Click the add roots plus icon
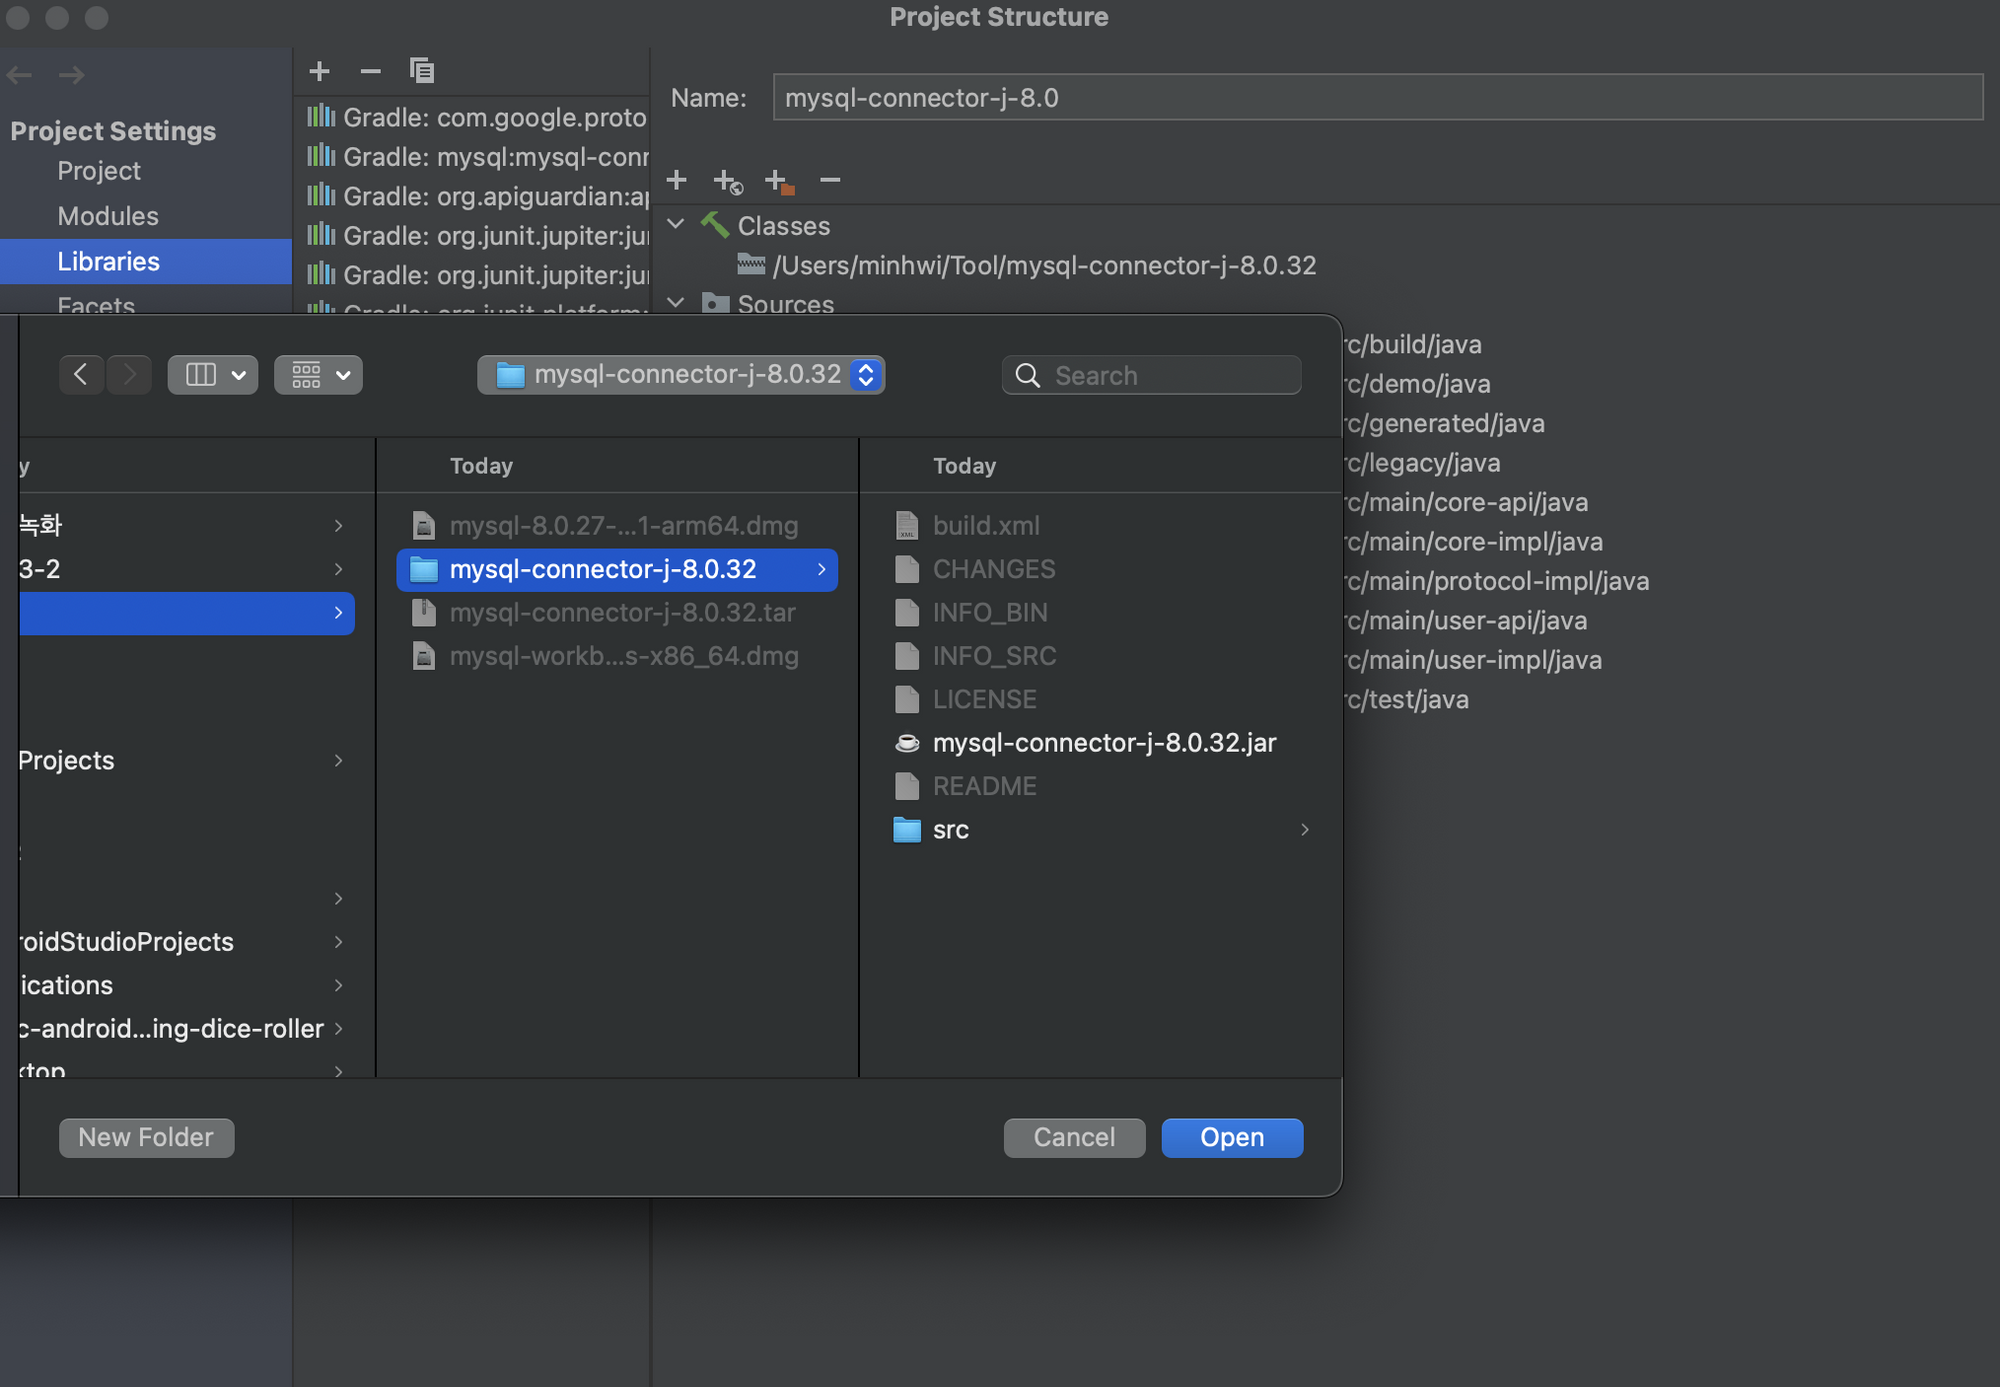 tap(677, 180)
